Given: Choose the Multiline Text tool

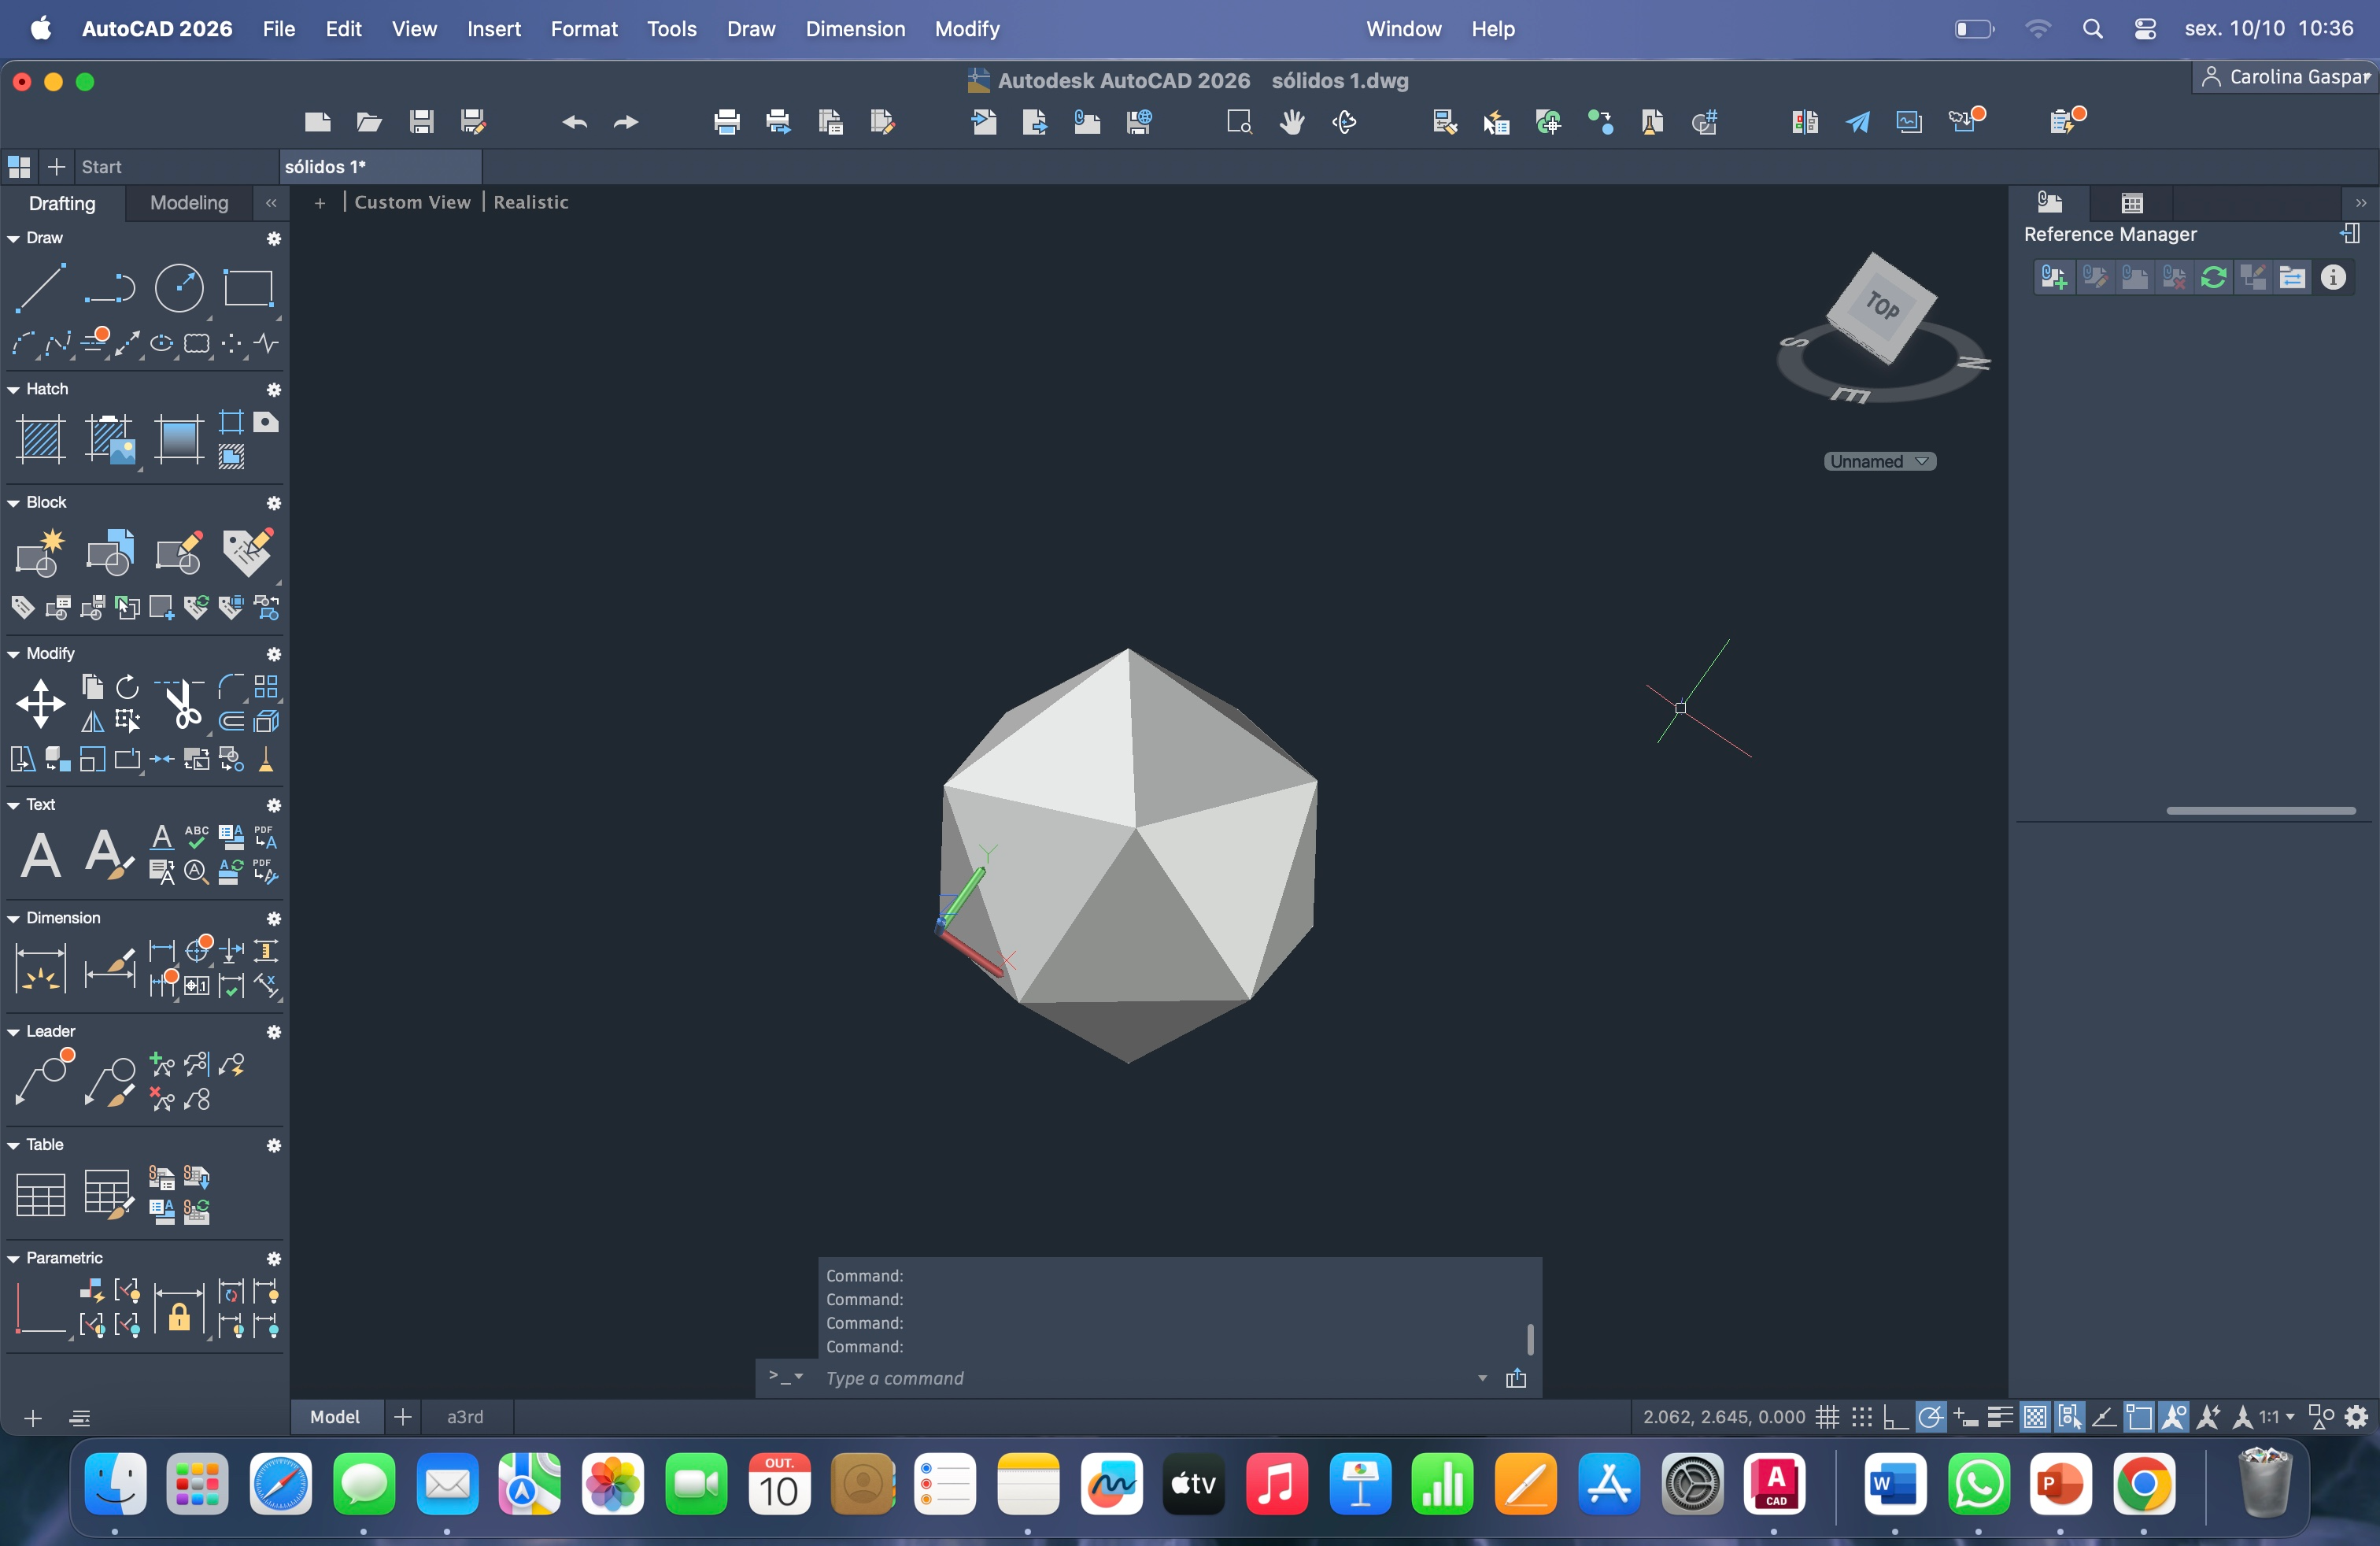Looking at the screenshot, I should pos(40,855).
